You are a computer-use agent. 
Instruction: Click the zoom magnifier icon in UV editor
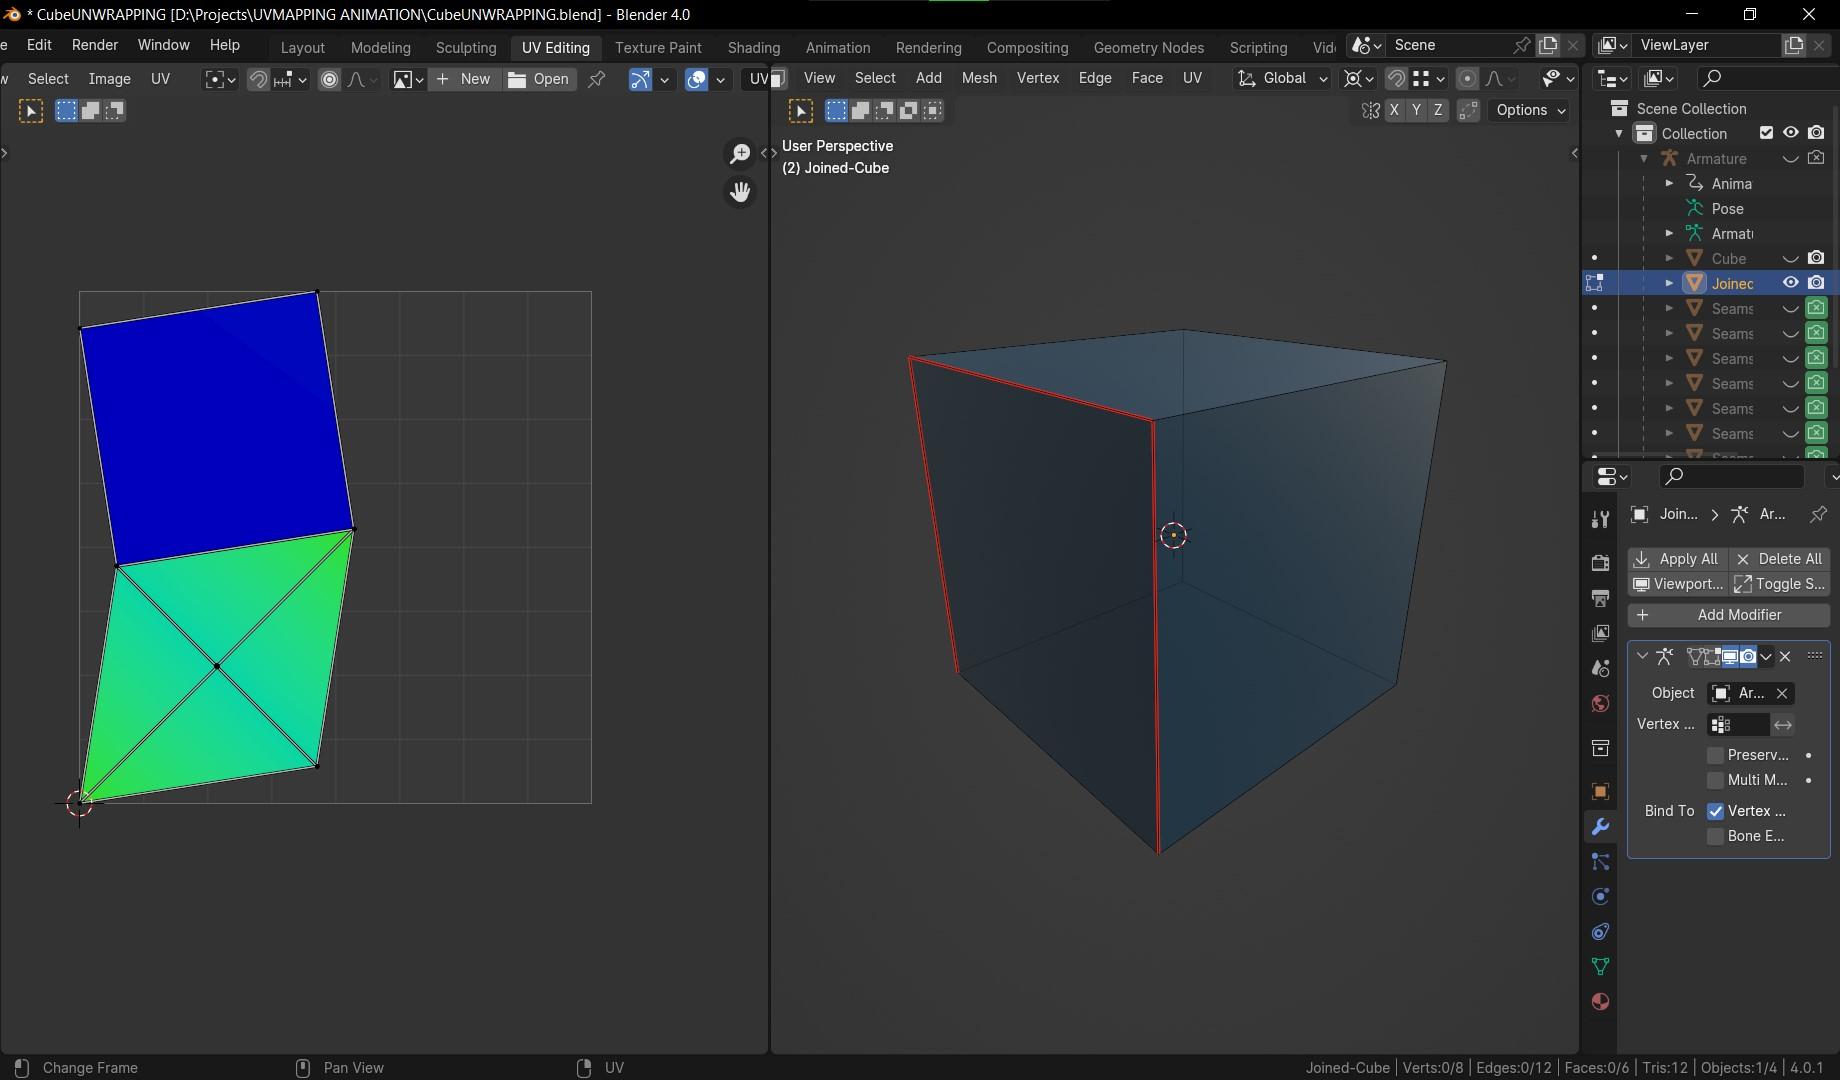click(740, 154)
